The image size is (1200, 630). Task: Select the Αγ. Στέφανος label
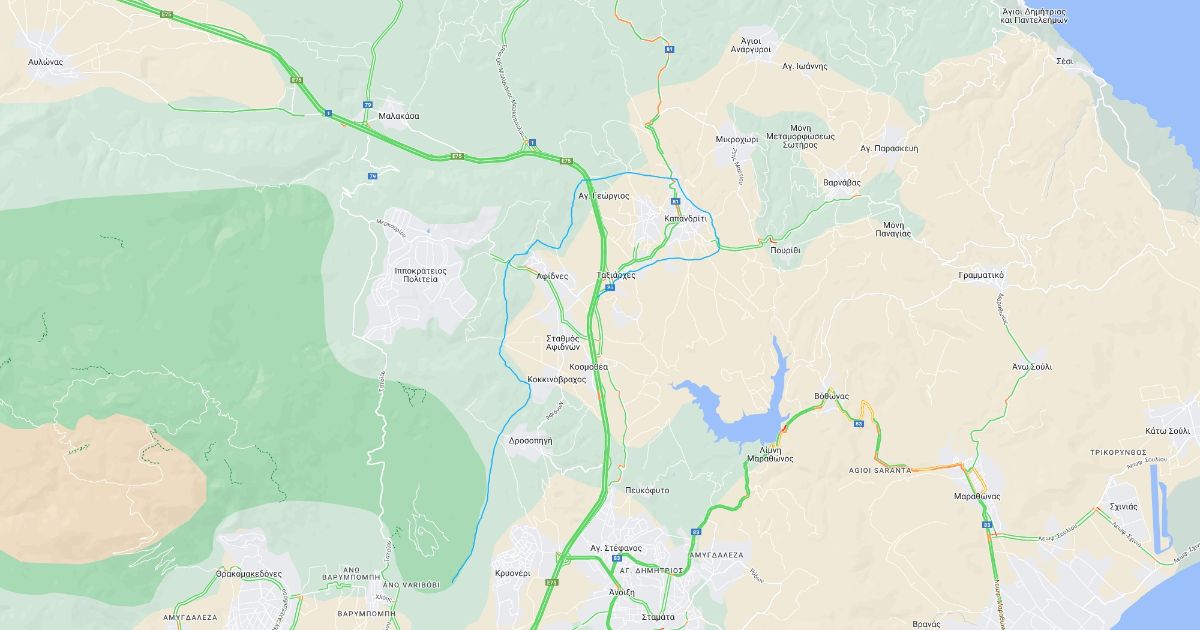pos(615,548)
